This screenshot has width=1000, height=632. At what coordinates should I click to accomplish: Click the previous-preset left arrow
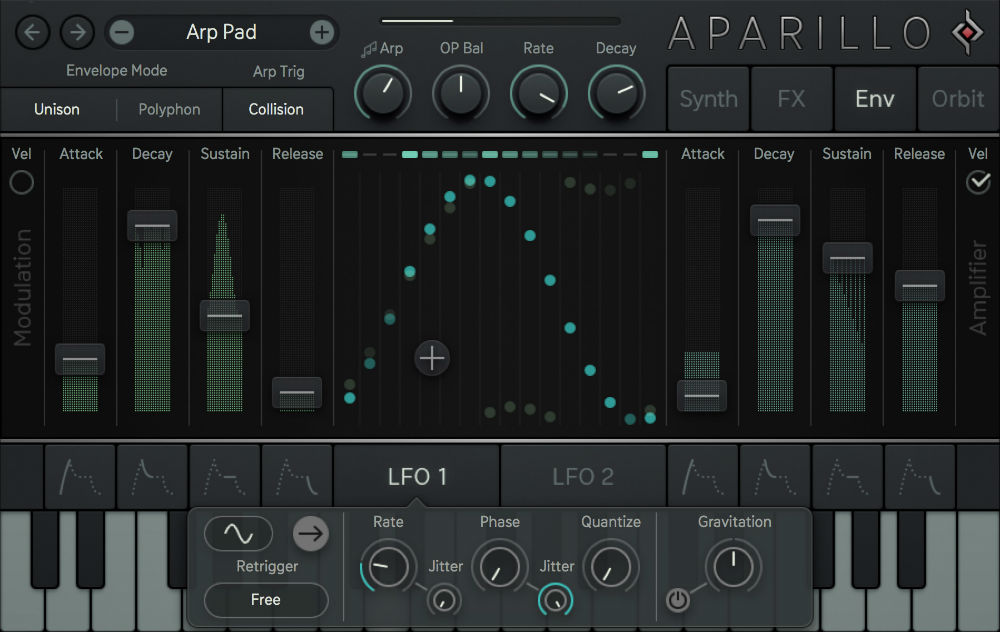tap(32, 32)
